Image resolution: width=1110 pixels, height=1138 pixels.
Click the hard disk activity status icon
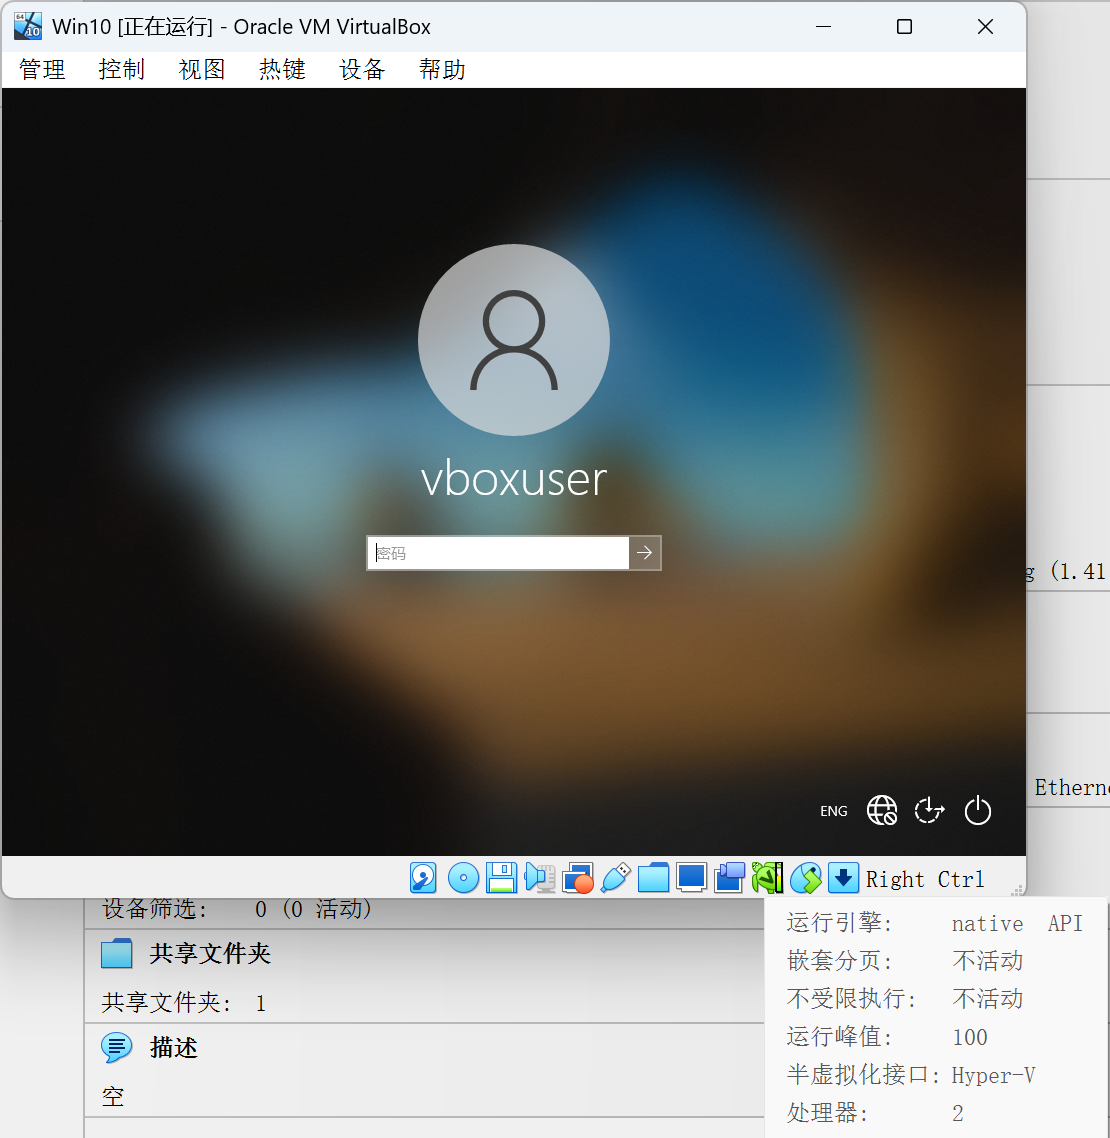pos(422,877)
